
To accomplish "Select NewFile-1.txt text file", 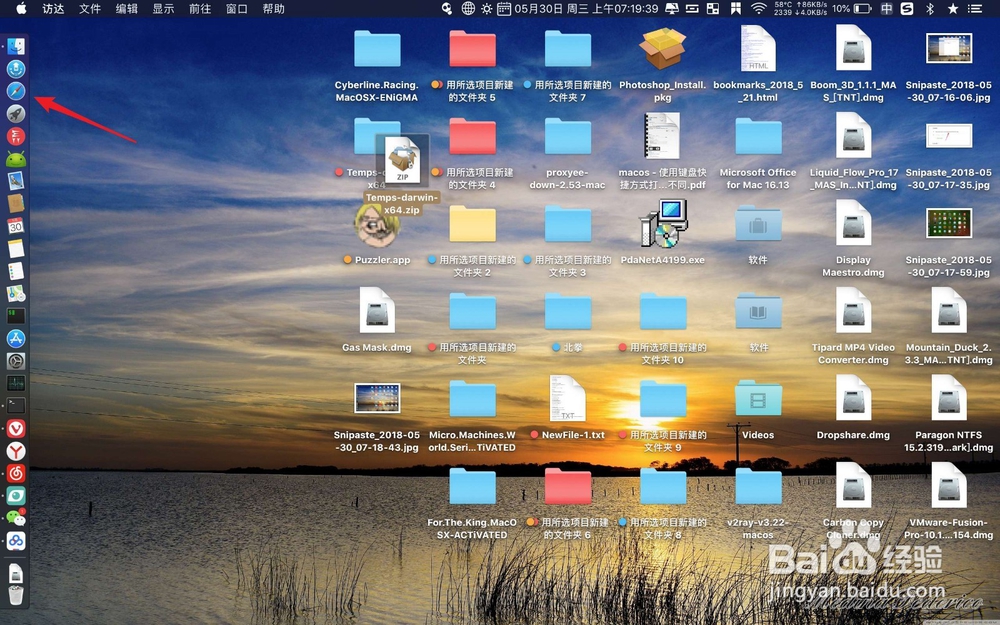I will [568, 398].
